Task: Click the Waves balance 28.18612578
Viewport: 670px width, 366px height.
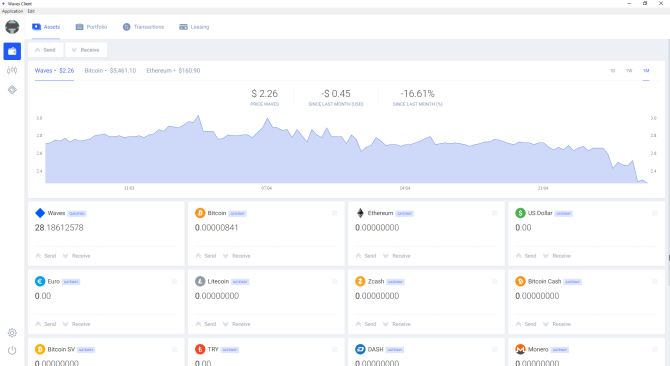Action: 59,228
